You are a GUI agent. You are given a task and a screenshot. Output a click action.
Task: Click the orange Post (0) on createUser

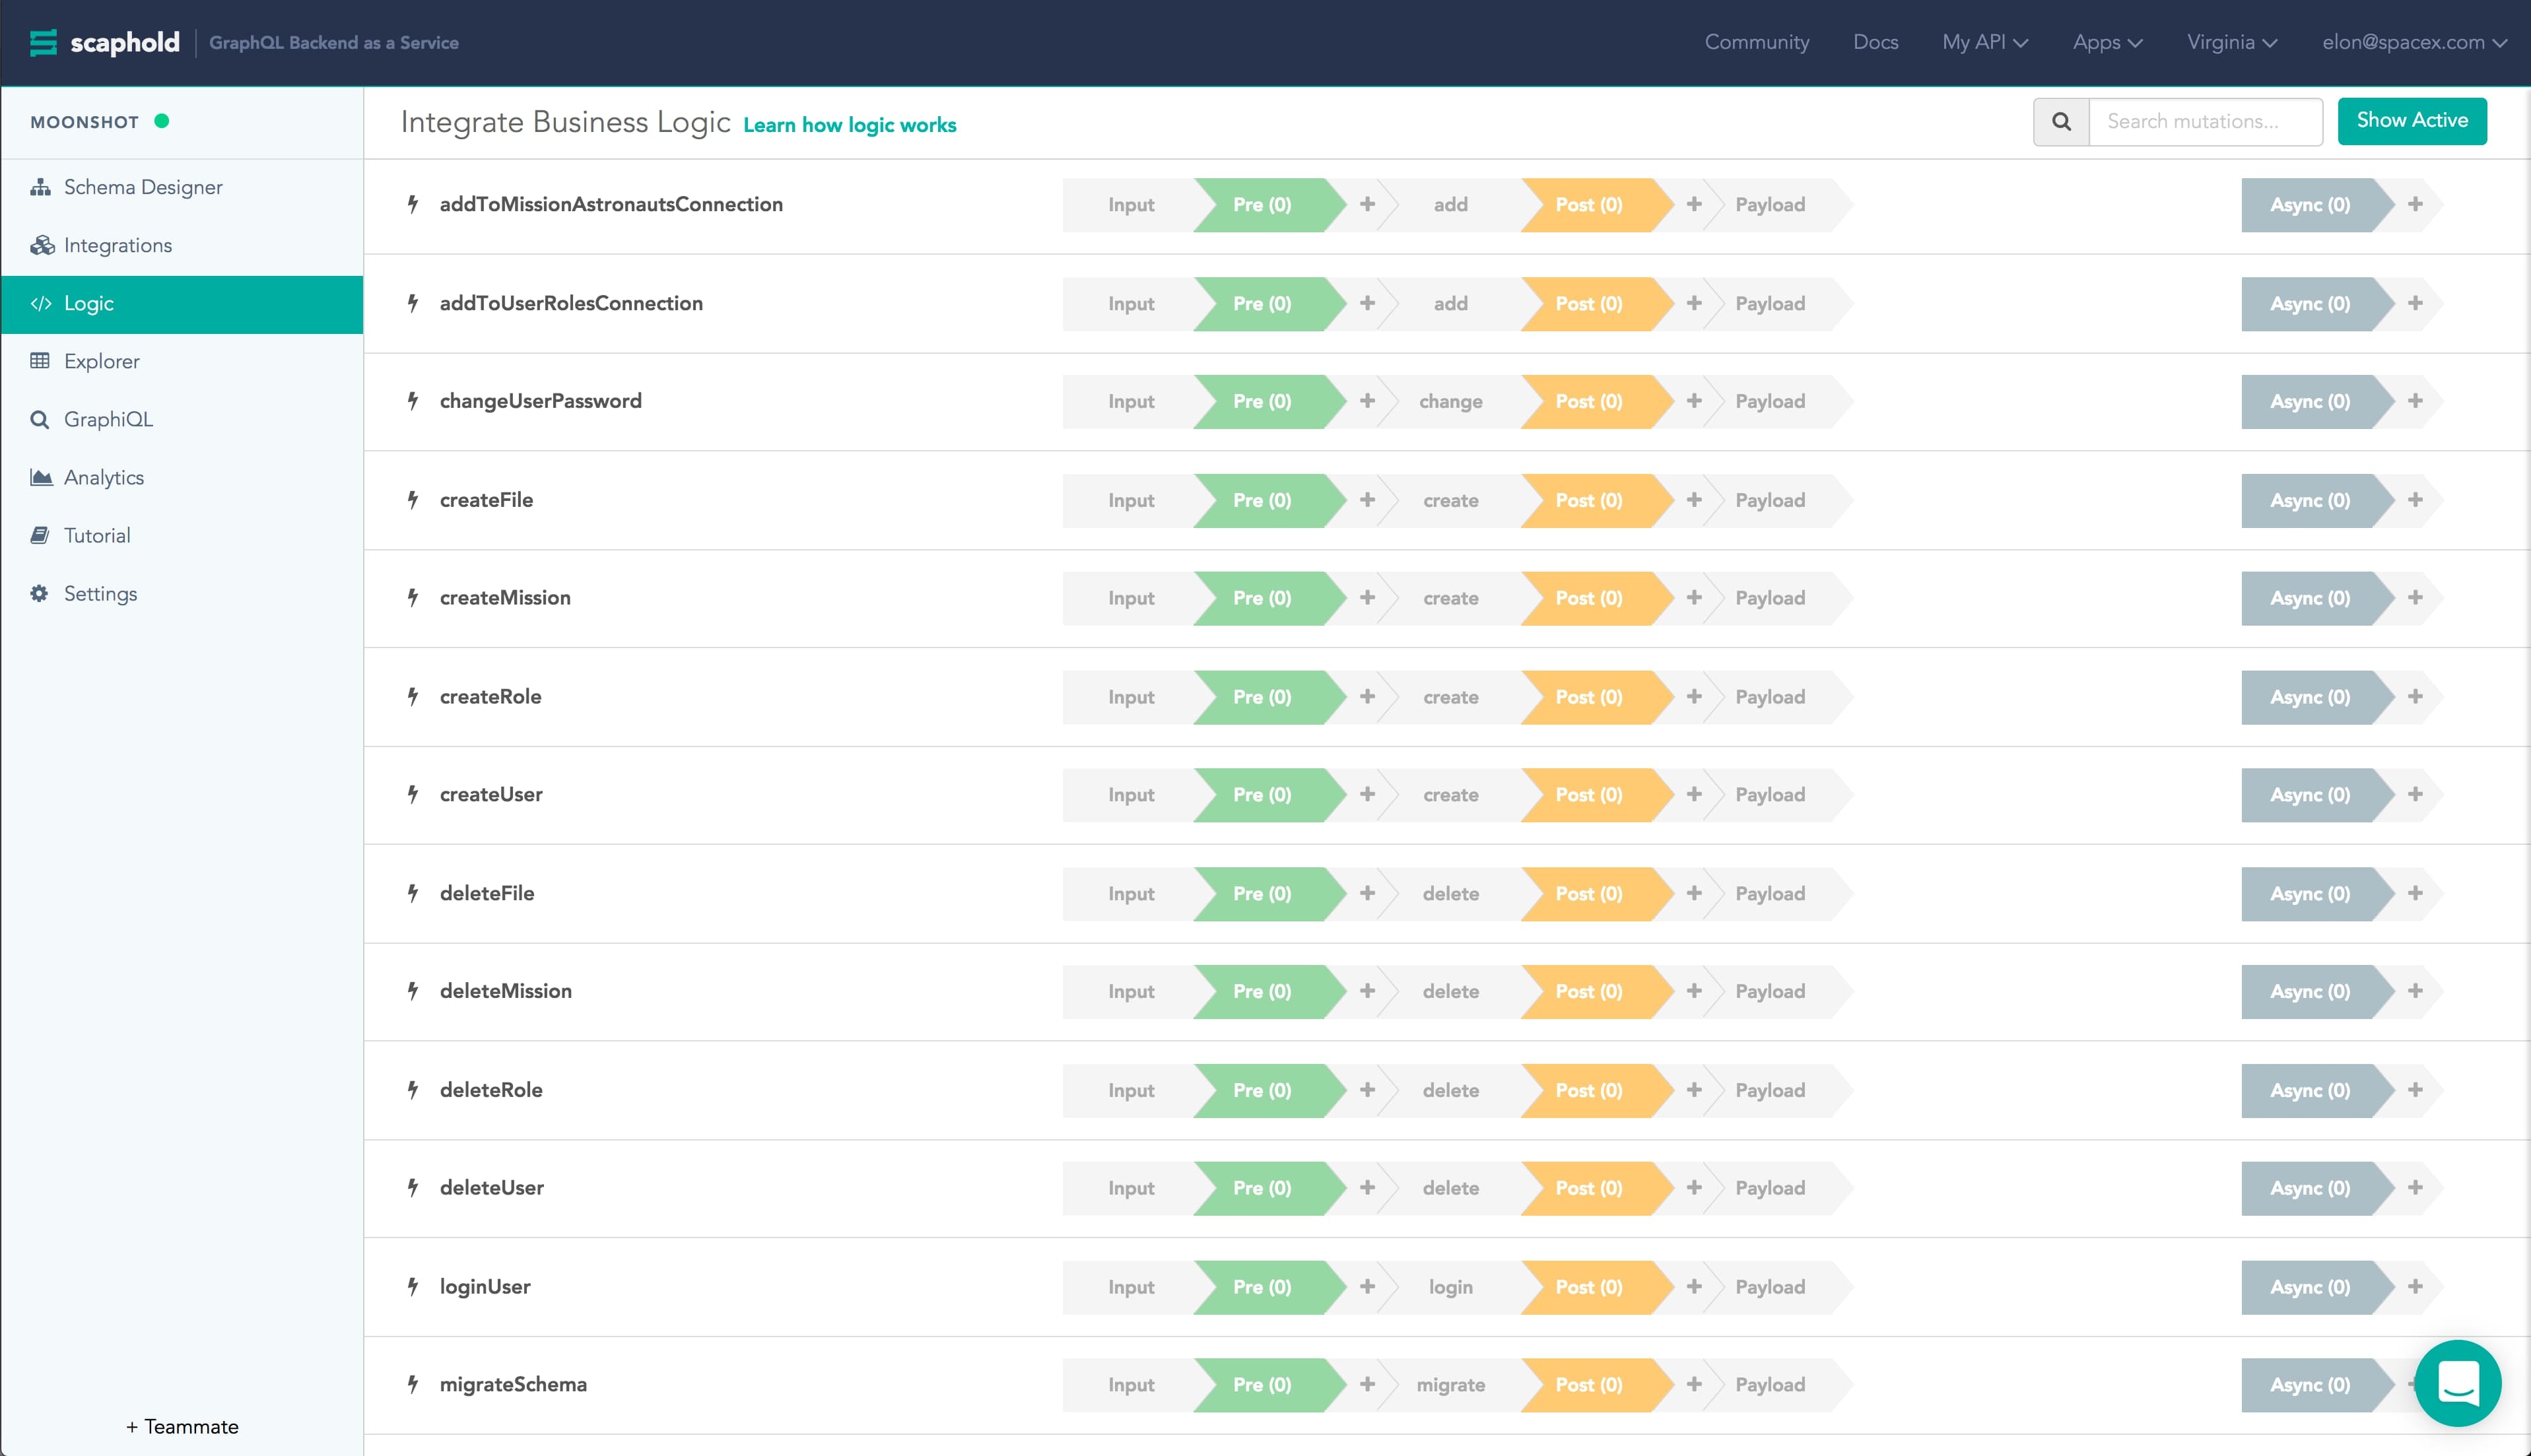[x=1588, y=795]
